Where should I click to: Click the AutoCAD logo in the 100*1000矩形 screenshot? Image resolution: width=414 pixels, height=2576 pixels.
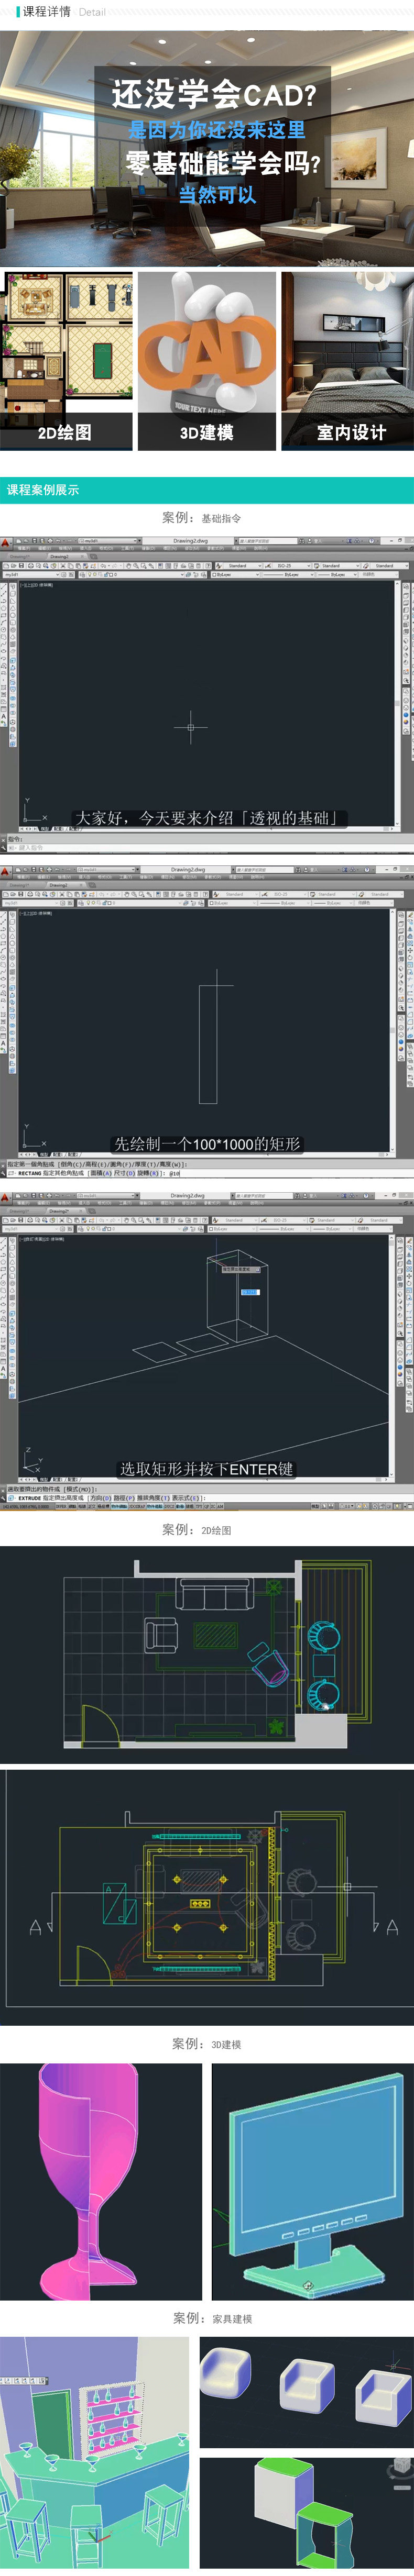[6, 872]
